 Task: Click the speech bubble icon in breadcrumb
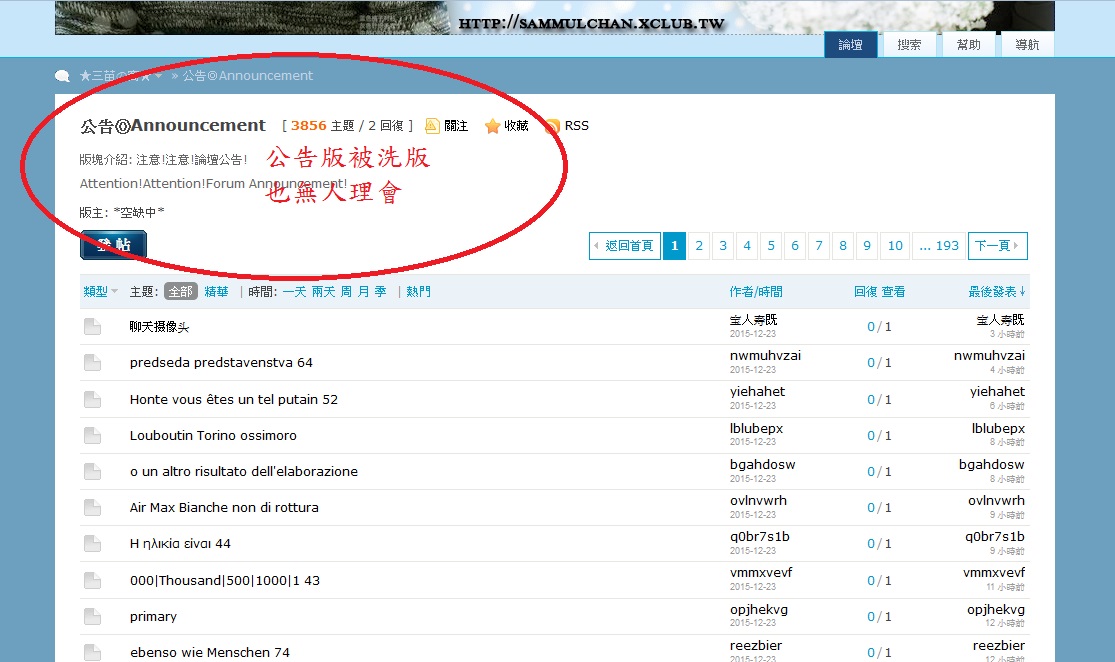(x=63, y=76)
